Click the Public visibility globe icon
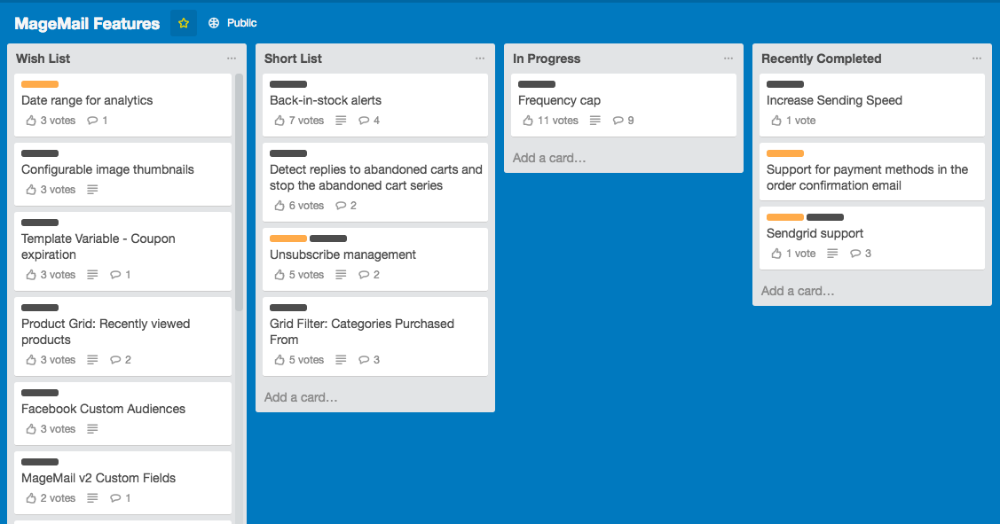 point(214,23)
